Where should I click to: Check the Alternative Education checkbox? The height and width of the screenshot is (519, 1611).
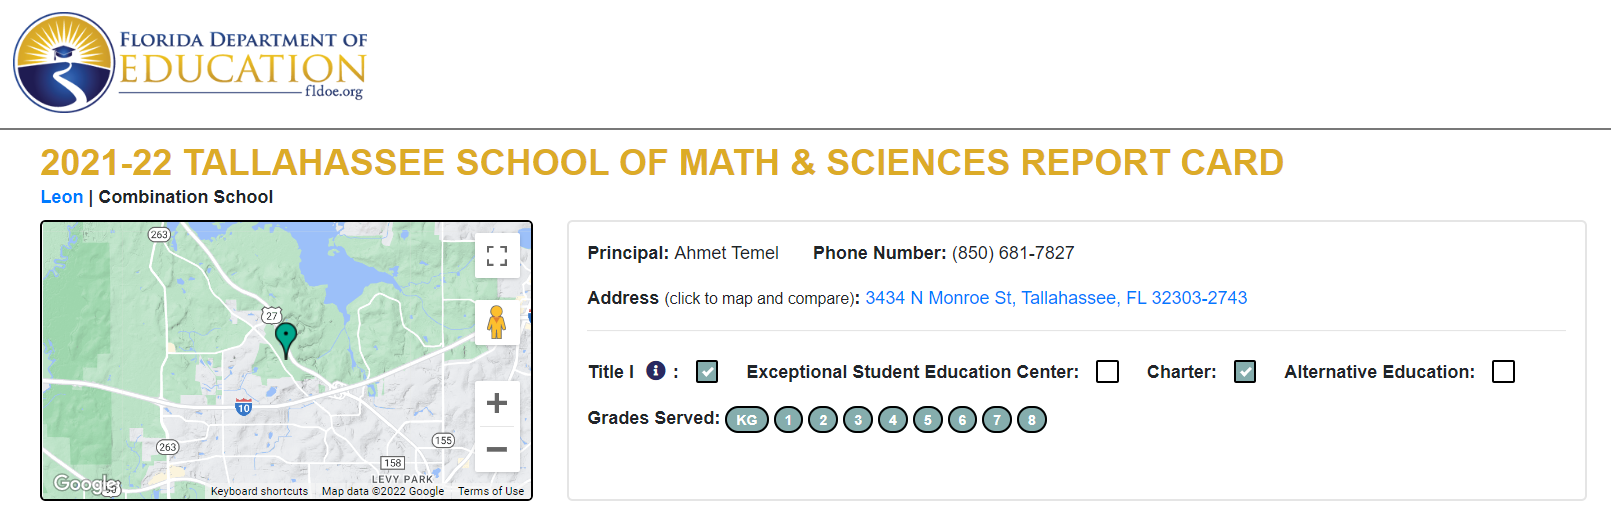tap(1503, 372)
